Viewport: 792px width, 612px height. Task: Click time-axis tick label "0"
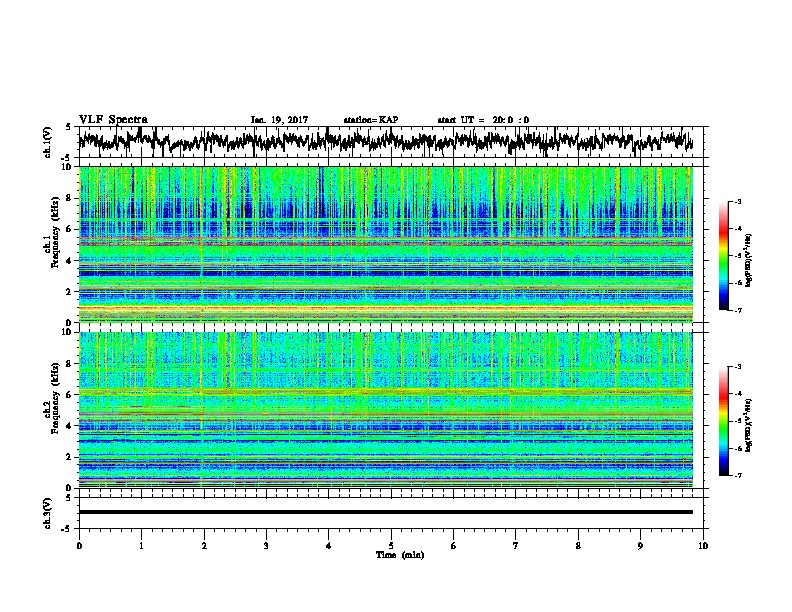tap(79, 546)
